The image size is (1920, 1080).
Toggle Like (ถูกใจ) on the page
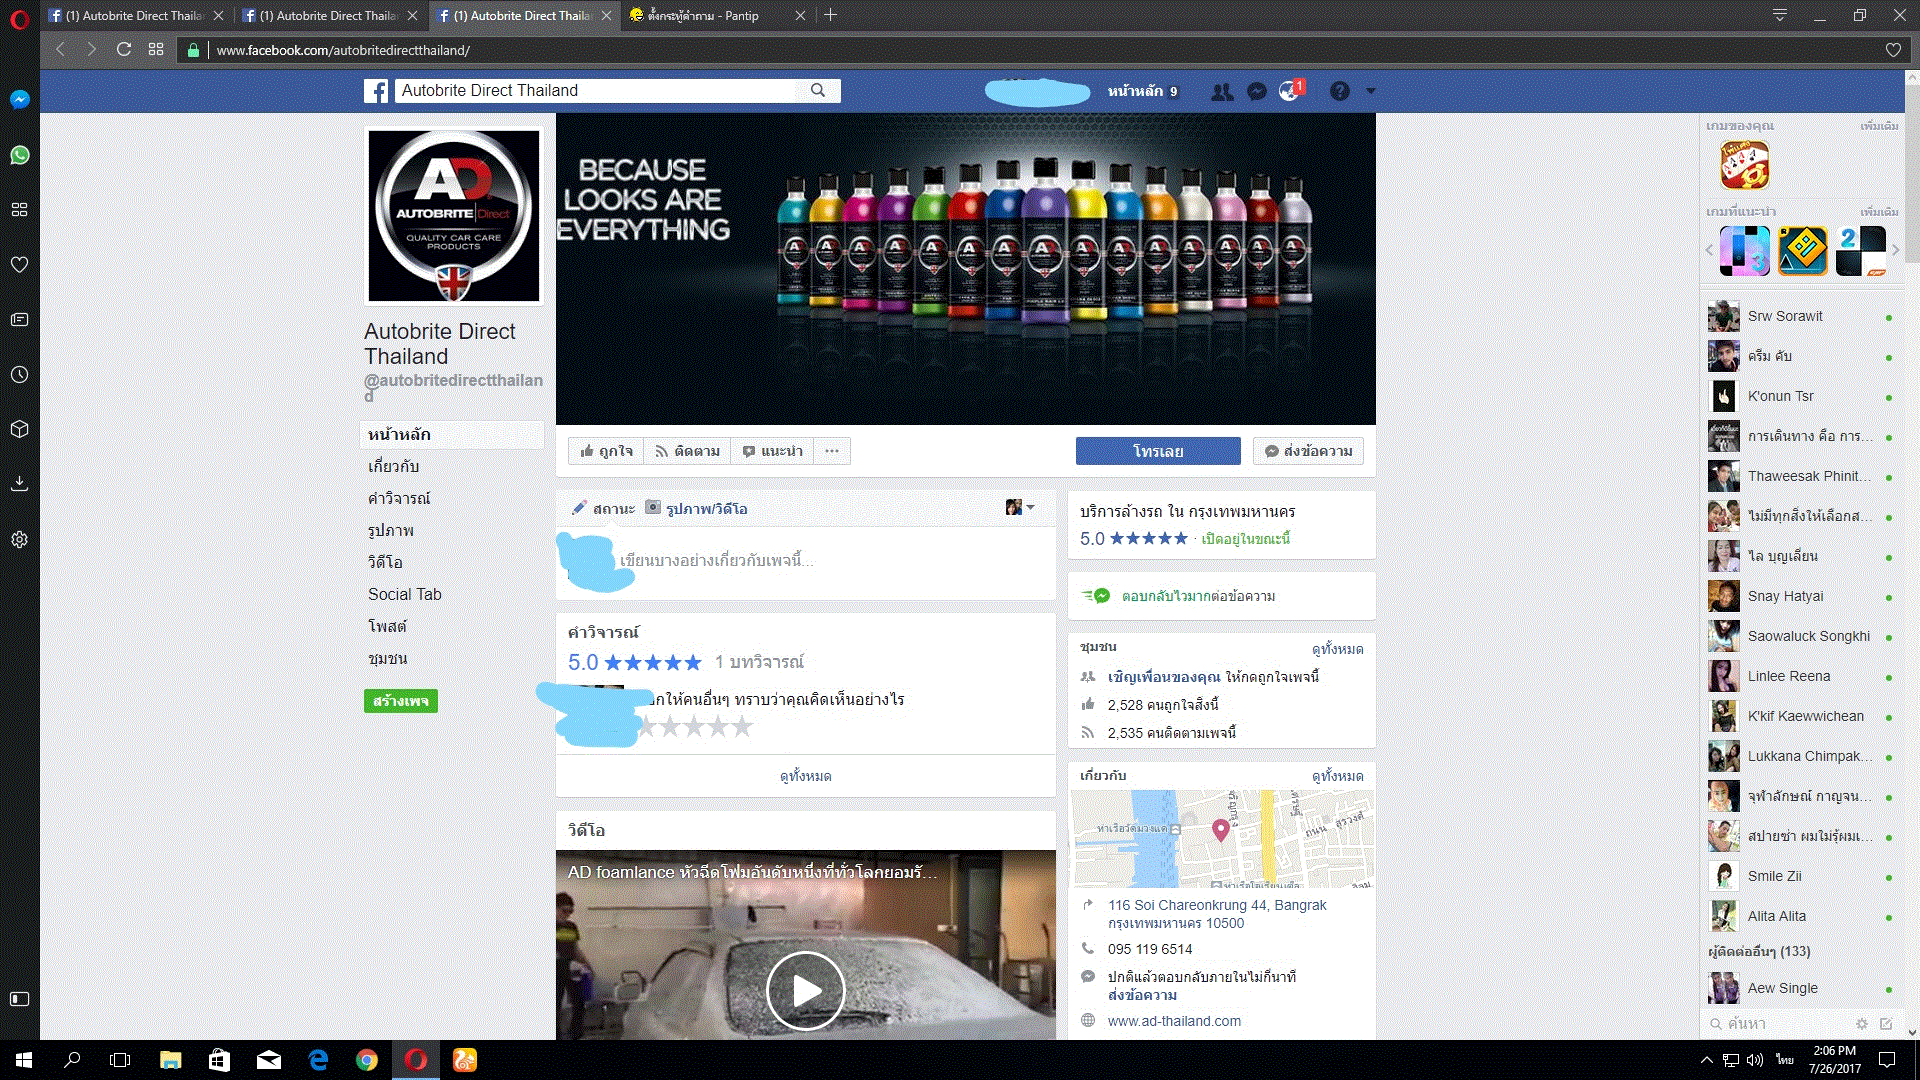pos(606,451)
